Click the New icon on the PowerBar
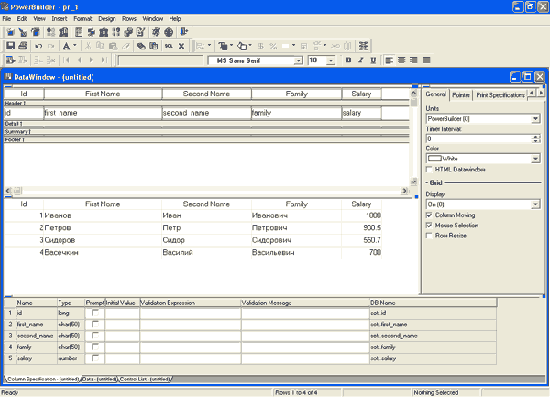This screenshot has width=550, height=397. [x=10, y=32]
